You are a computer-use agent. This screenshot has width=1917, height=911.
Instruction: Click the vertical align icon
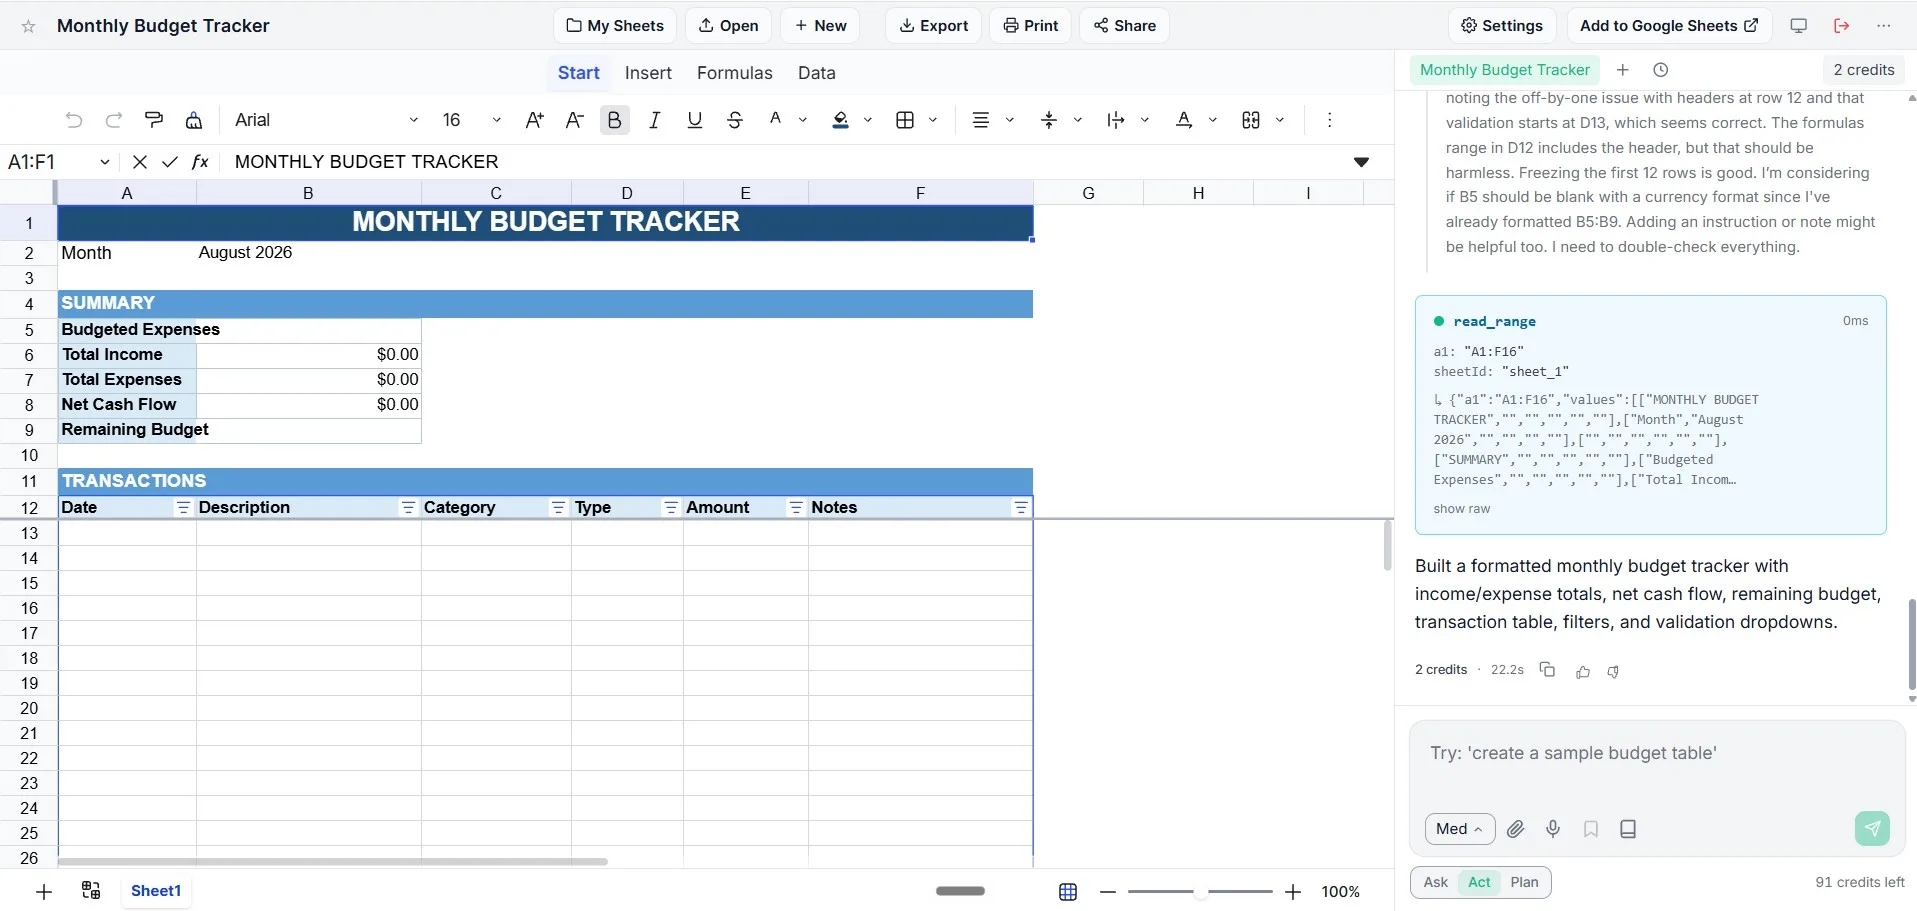point(1049,120)
